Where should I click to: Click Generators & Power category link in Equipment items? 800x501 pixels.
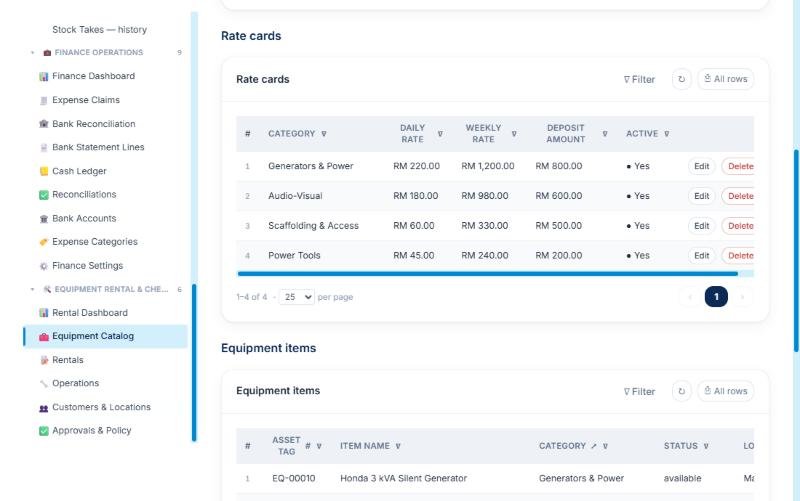coord(581,479)
